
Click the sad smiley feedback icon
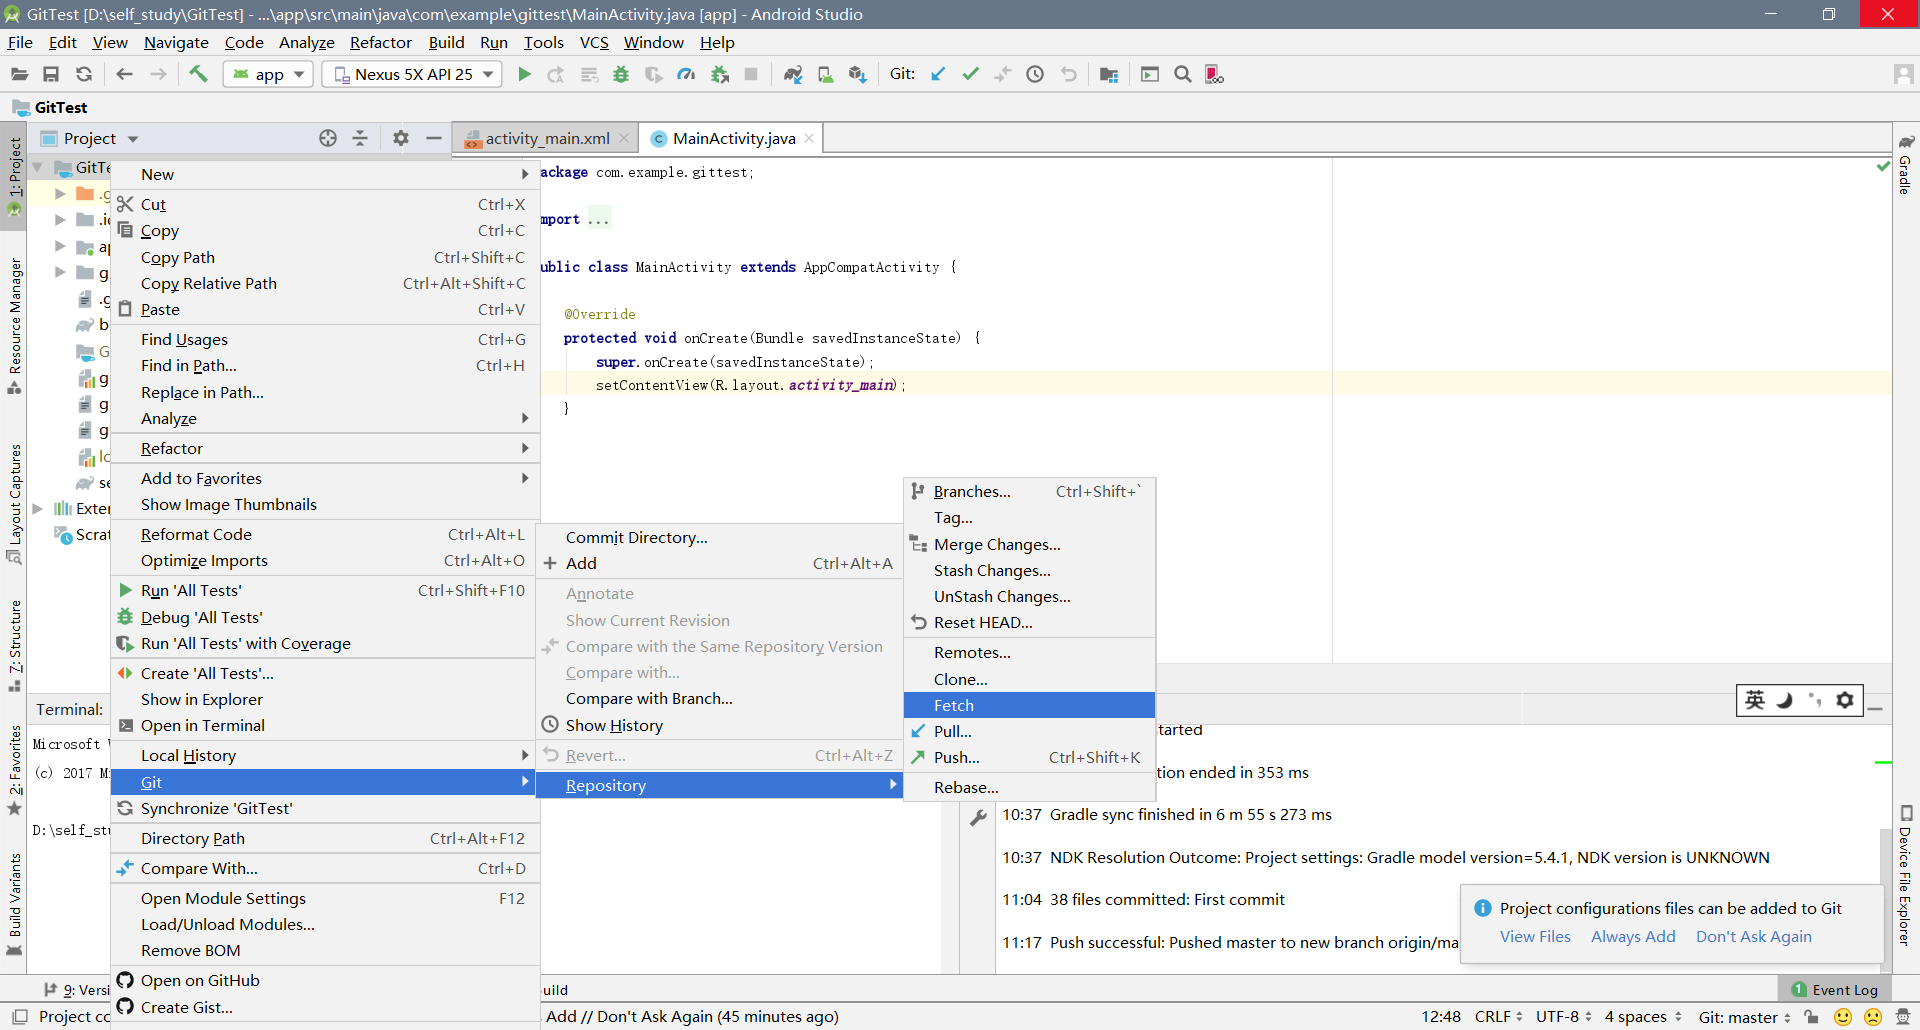(1873, 1017)
